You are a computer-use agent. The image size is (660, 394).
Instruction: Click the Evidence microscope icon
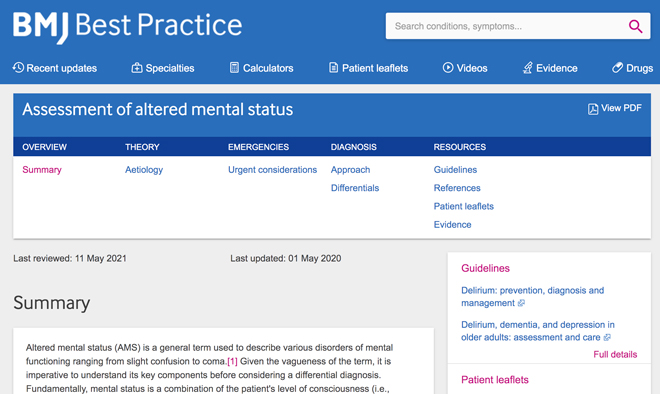527,67
